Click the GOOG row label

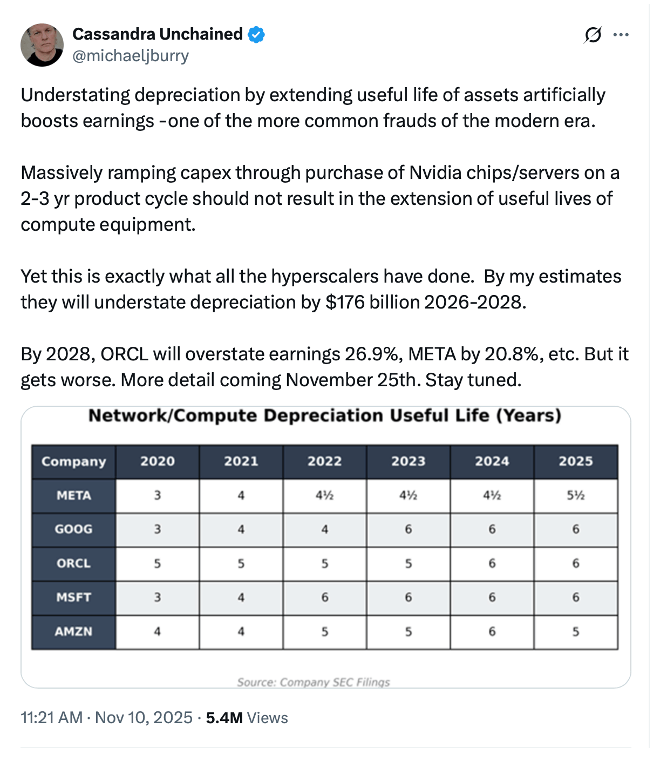(74, 529)
